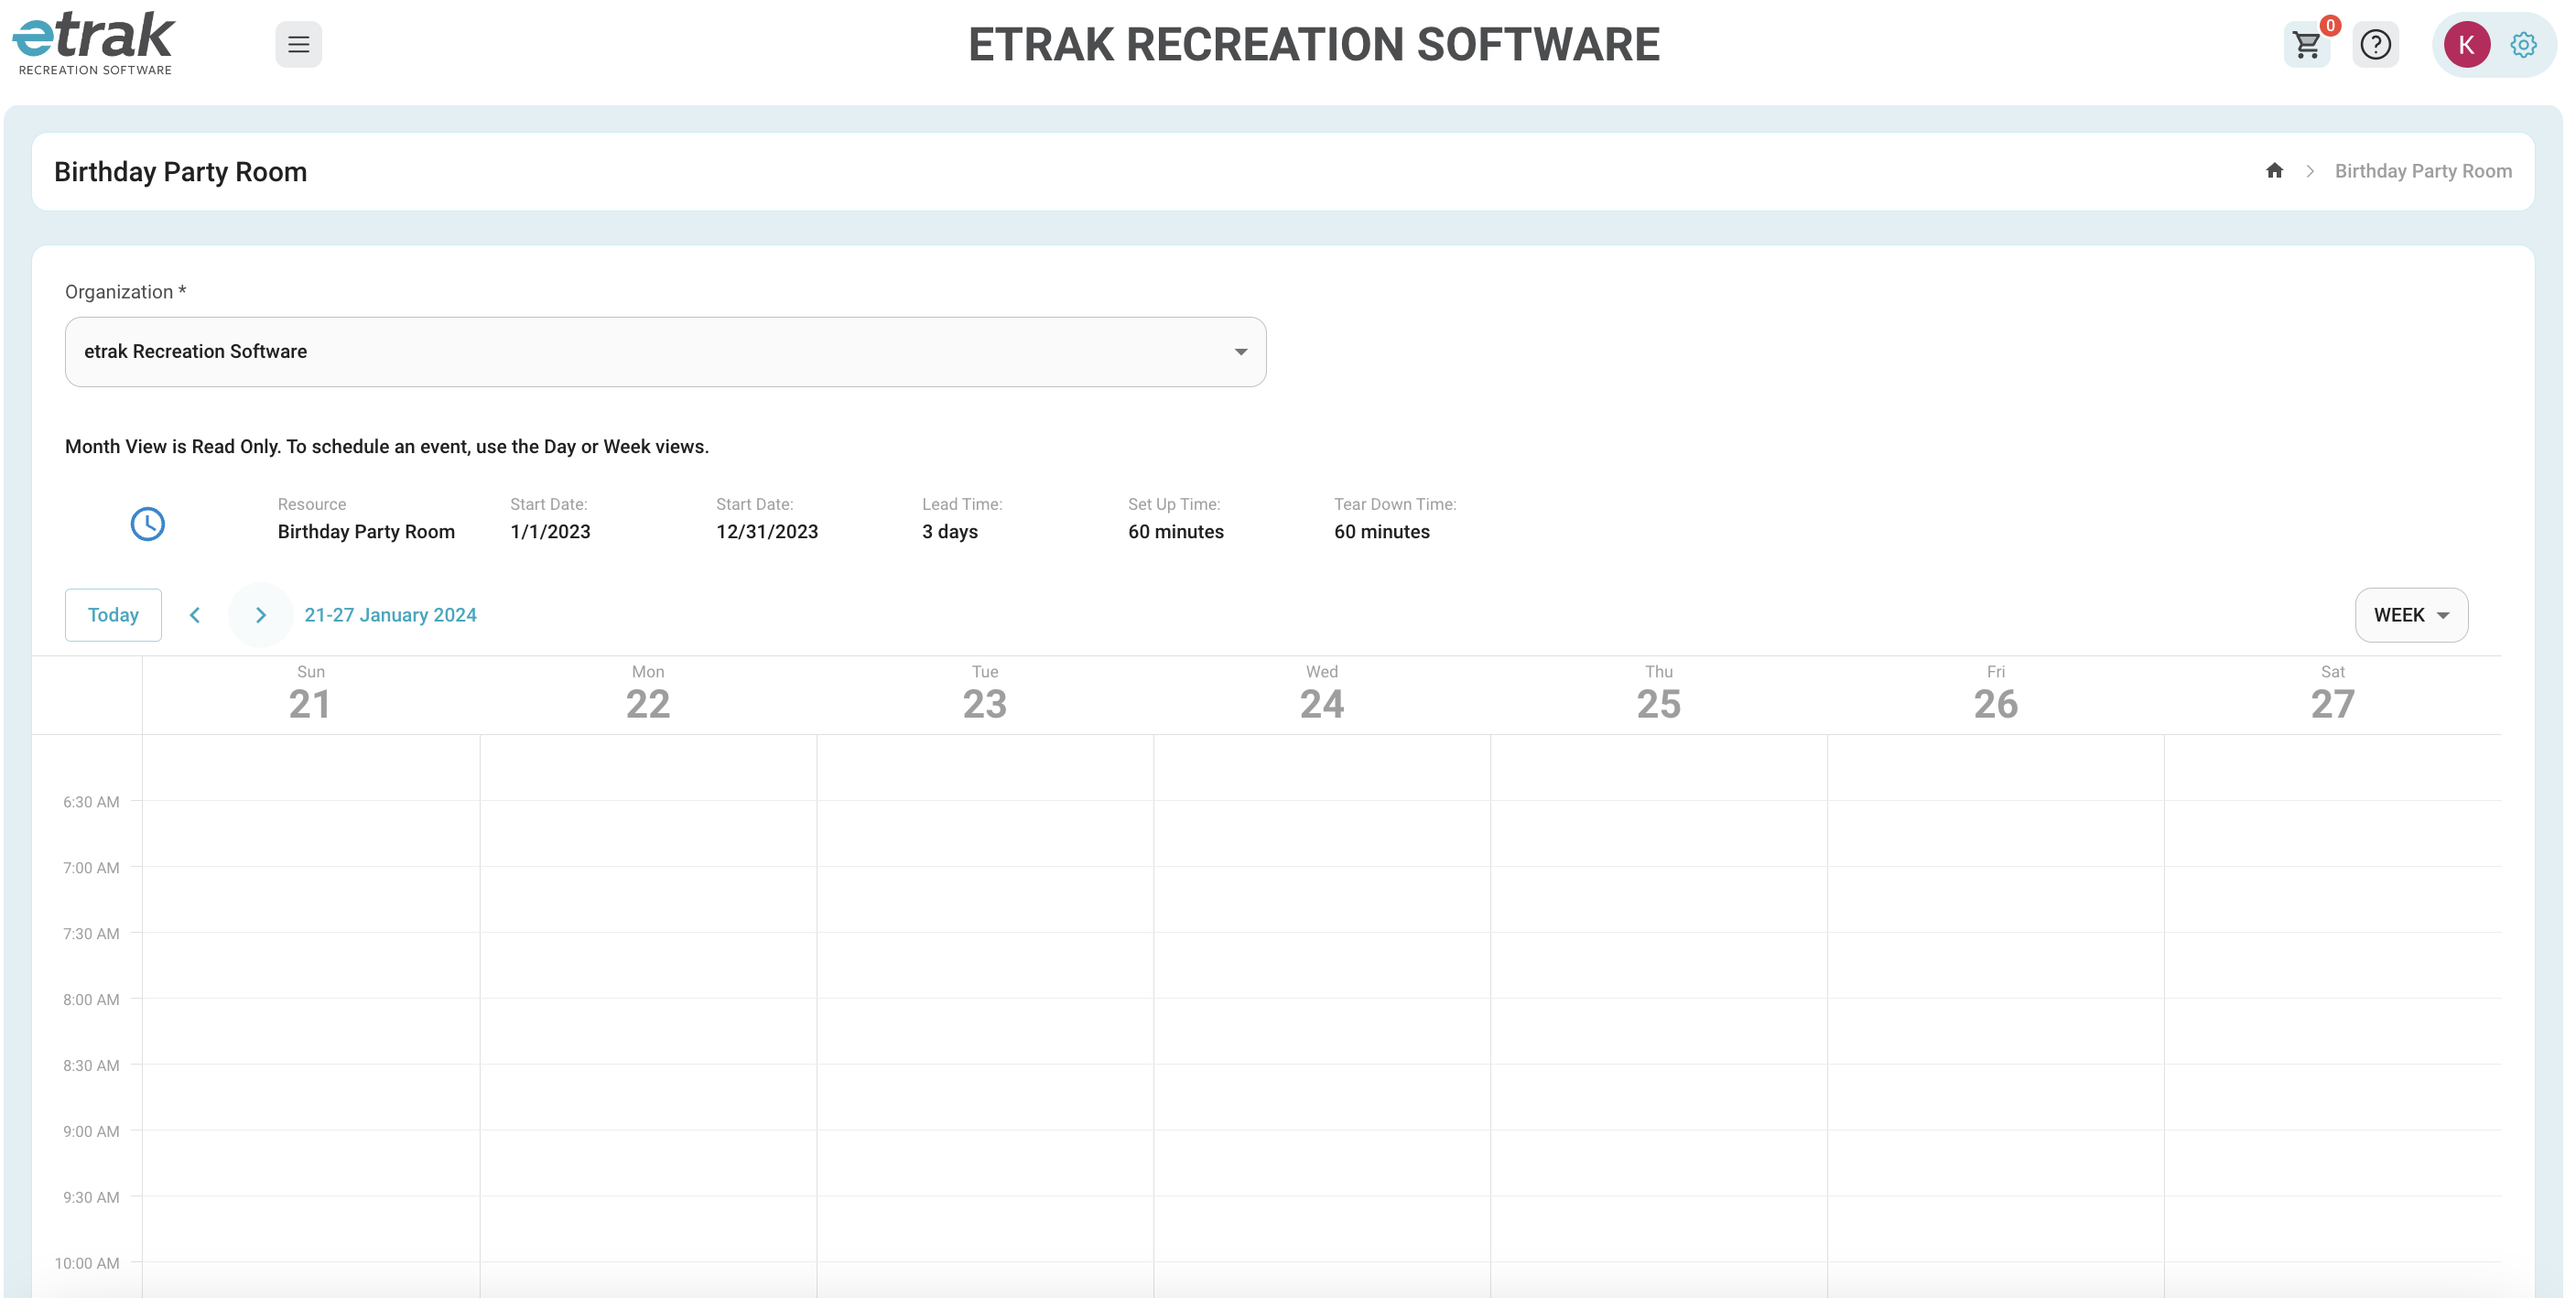Open the shopping cart

(2307, 44)
